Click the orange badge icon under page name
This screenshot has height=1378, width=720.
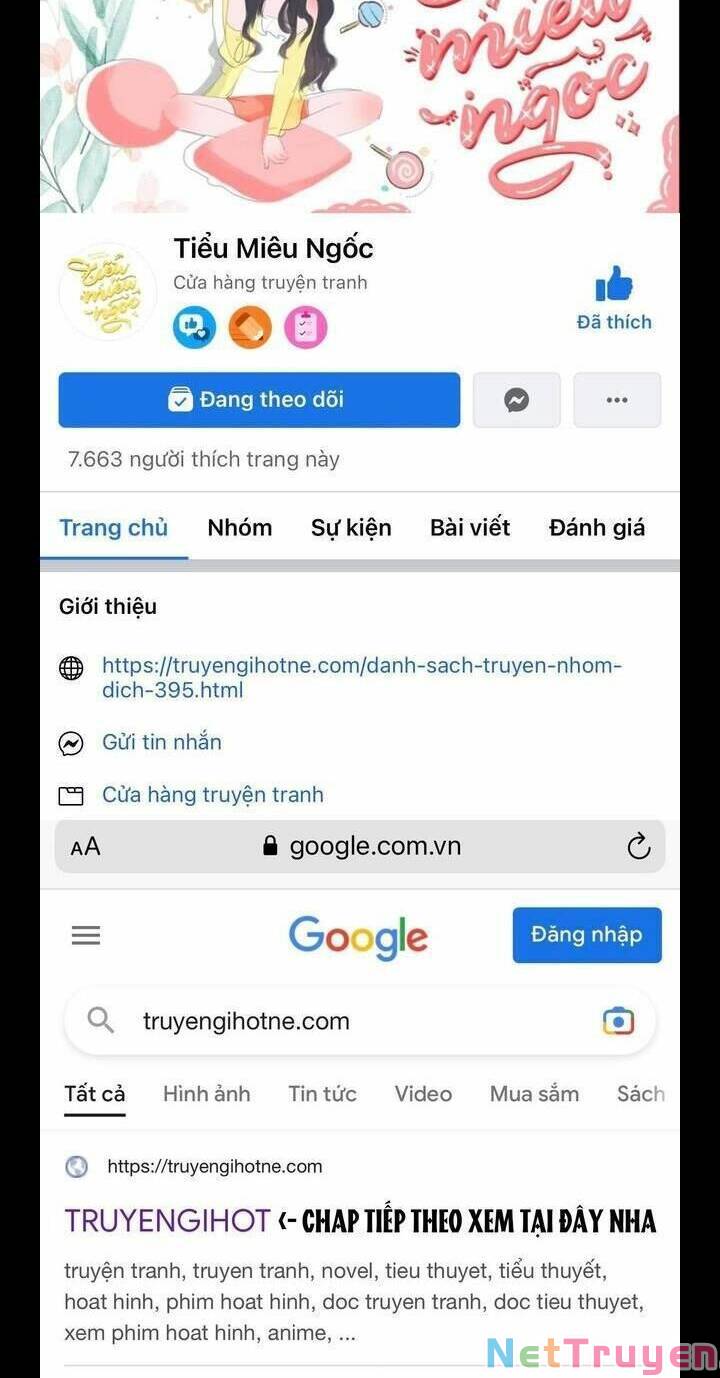[x=250, y=327]
